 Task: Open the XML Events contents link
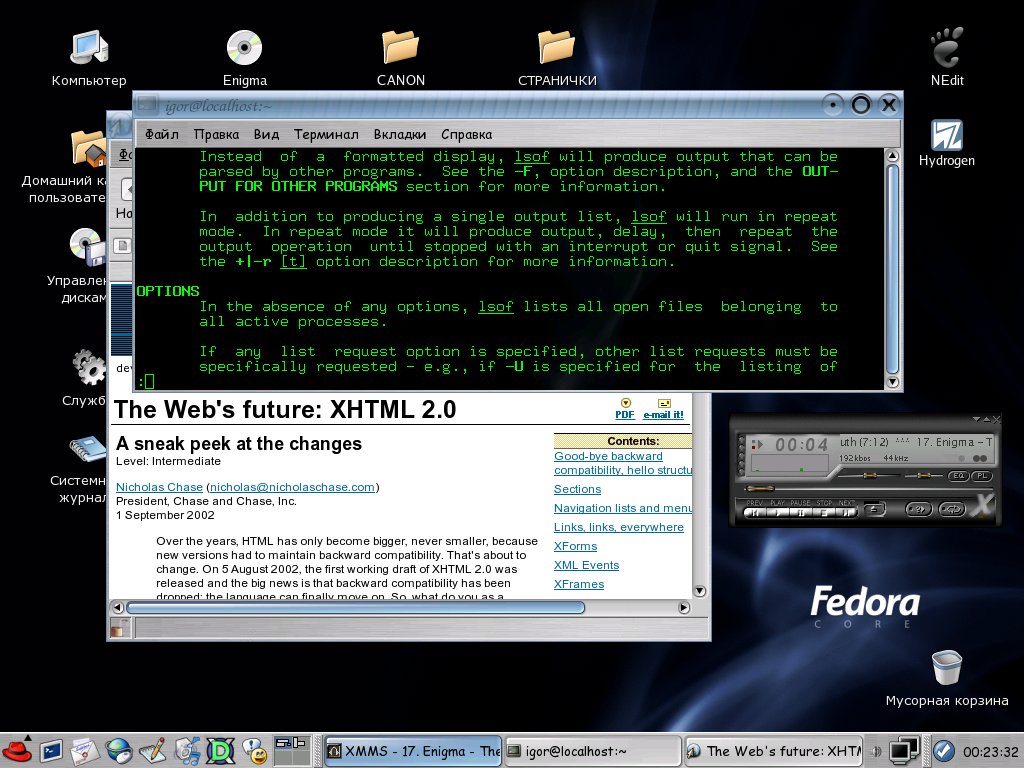click(x=586, y=565)
